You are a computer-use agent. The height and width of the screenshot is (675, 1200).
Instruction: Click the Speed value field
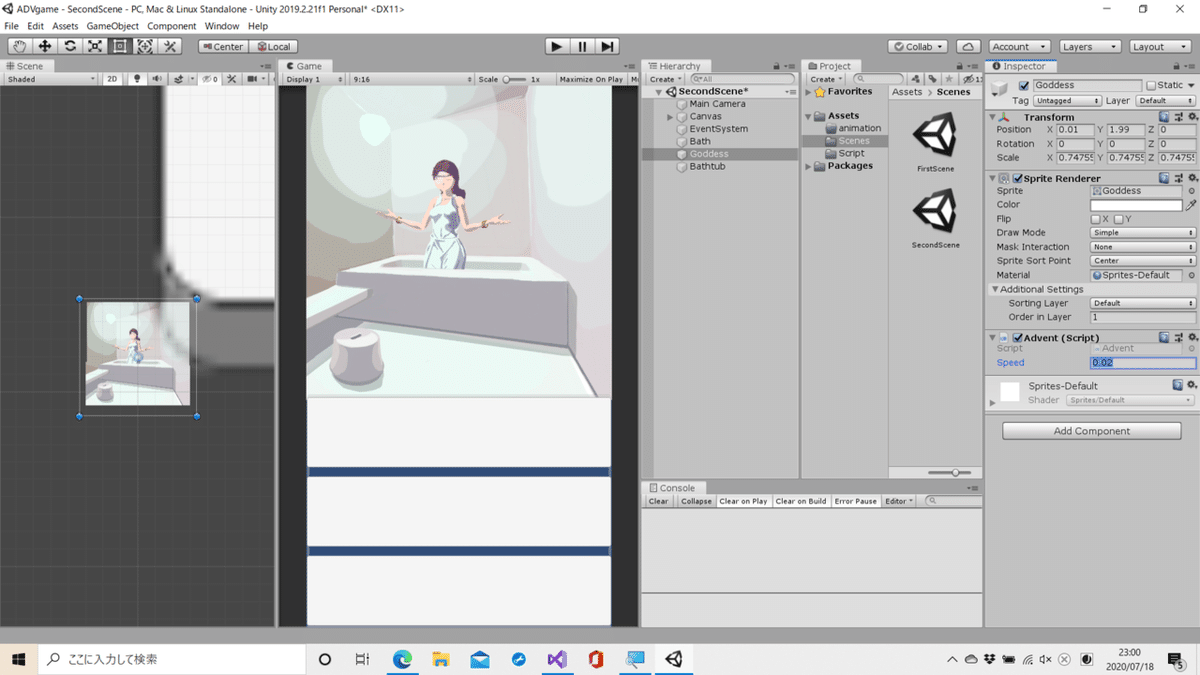click(1143, 363)
